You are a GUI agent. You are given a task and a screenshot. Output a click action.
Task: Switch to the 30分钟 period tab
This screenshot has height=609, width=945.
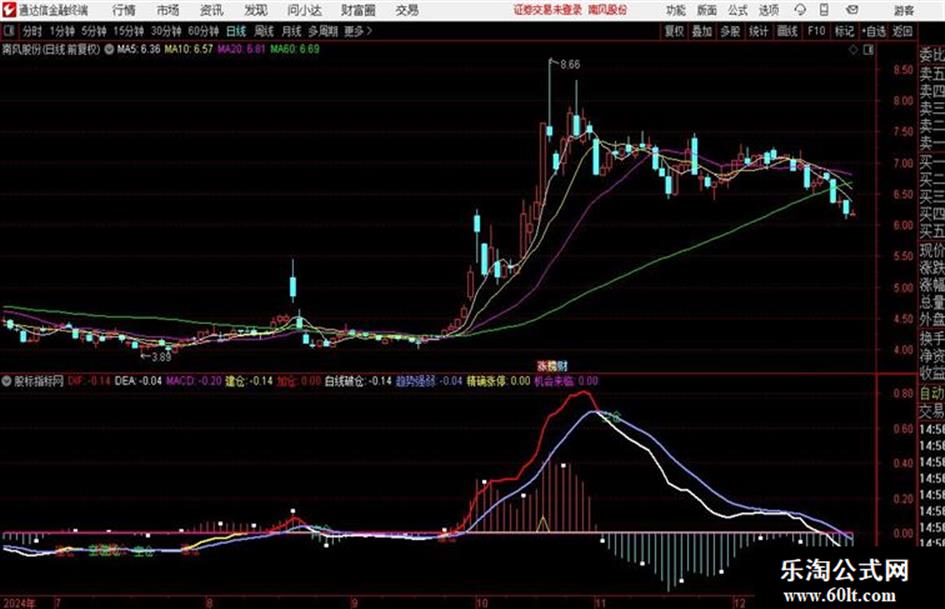pos(166,31)
